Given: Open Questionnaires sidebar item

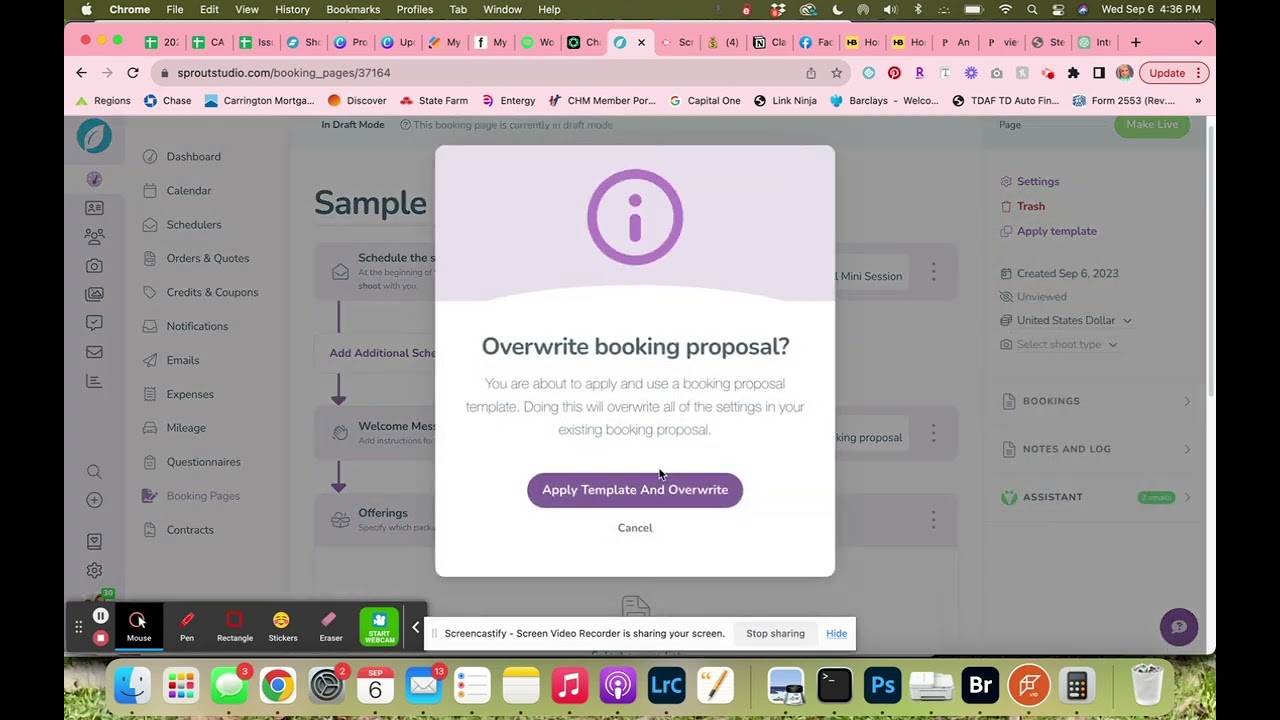Looking at the screenshot, I should [x=203, y=462].
